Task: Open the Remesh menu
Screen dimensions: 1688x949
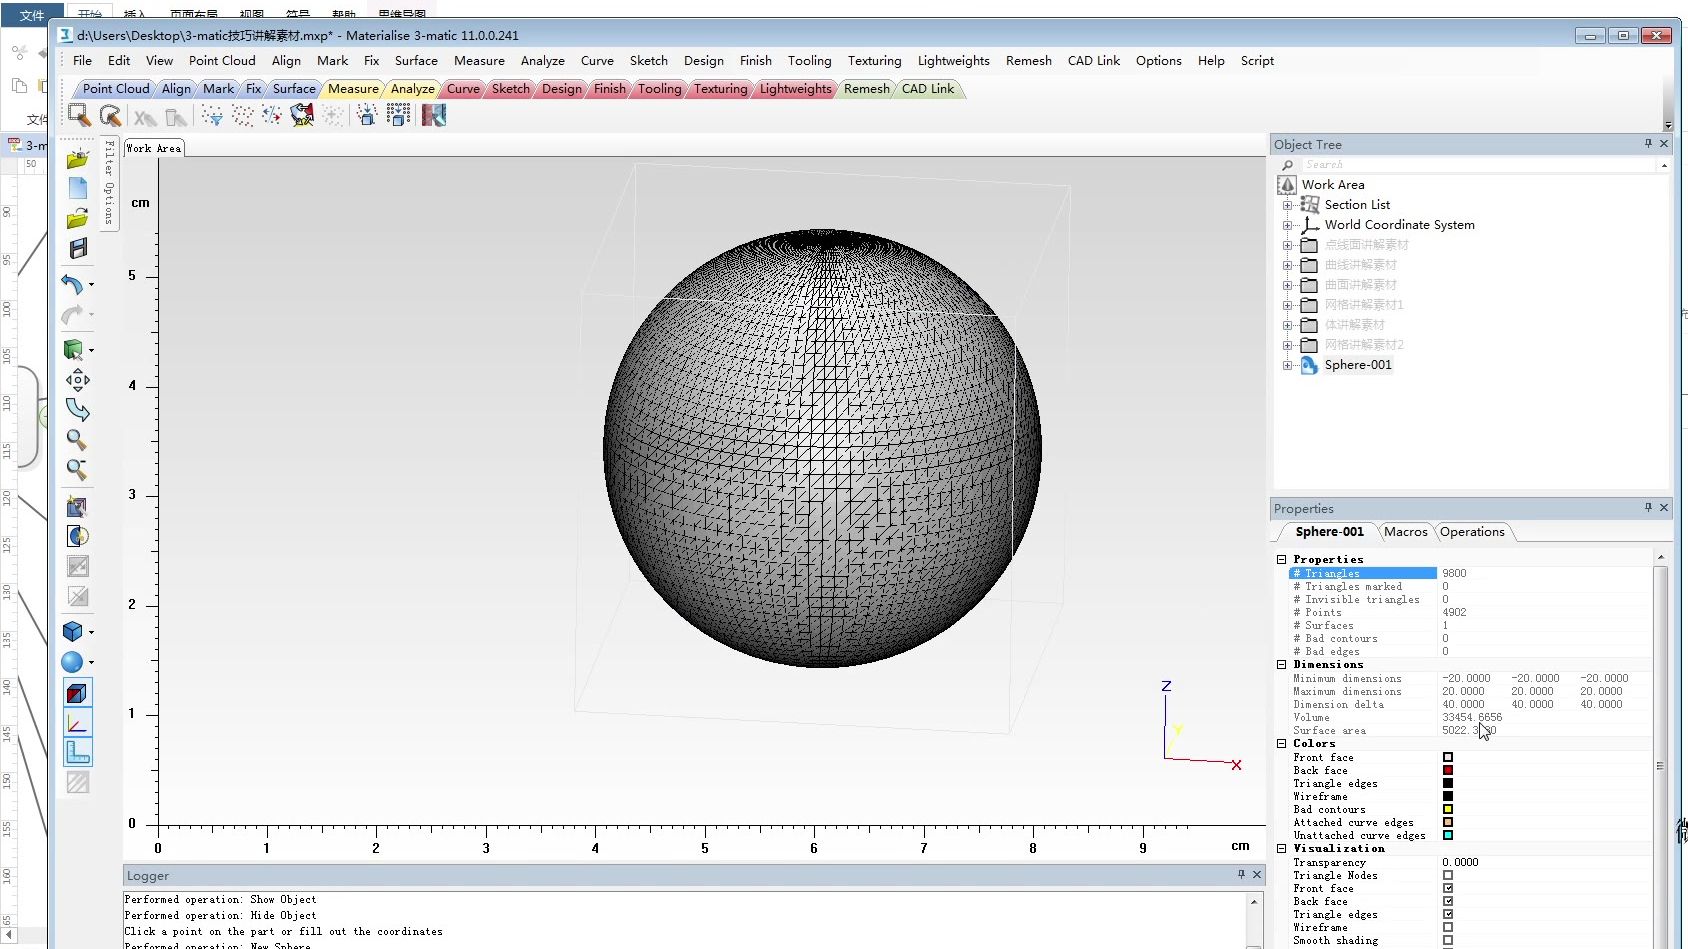Action: (1028, 61)
